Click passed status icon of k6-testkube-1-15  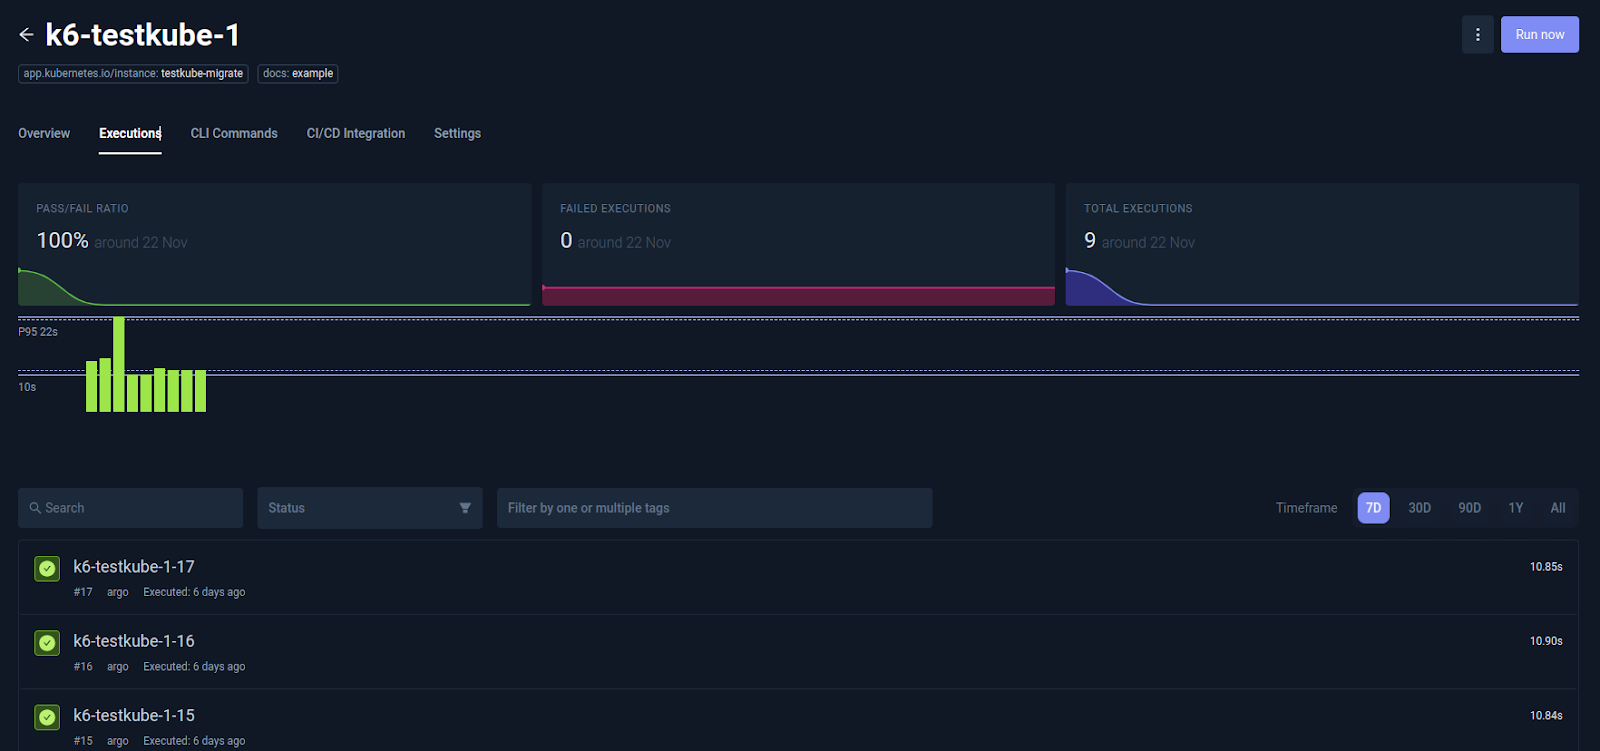pyautogui.click(x=47, y=717)
